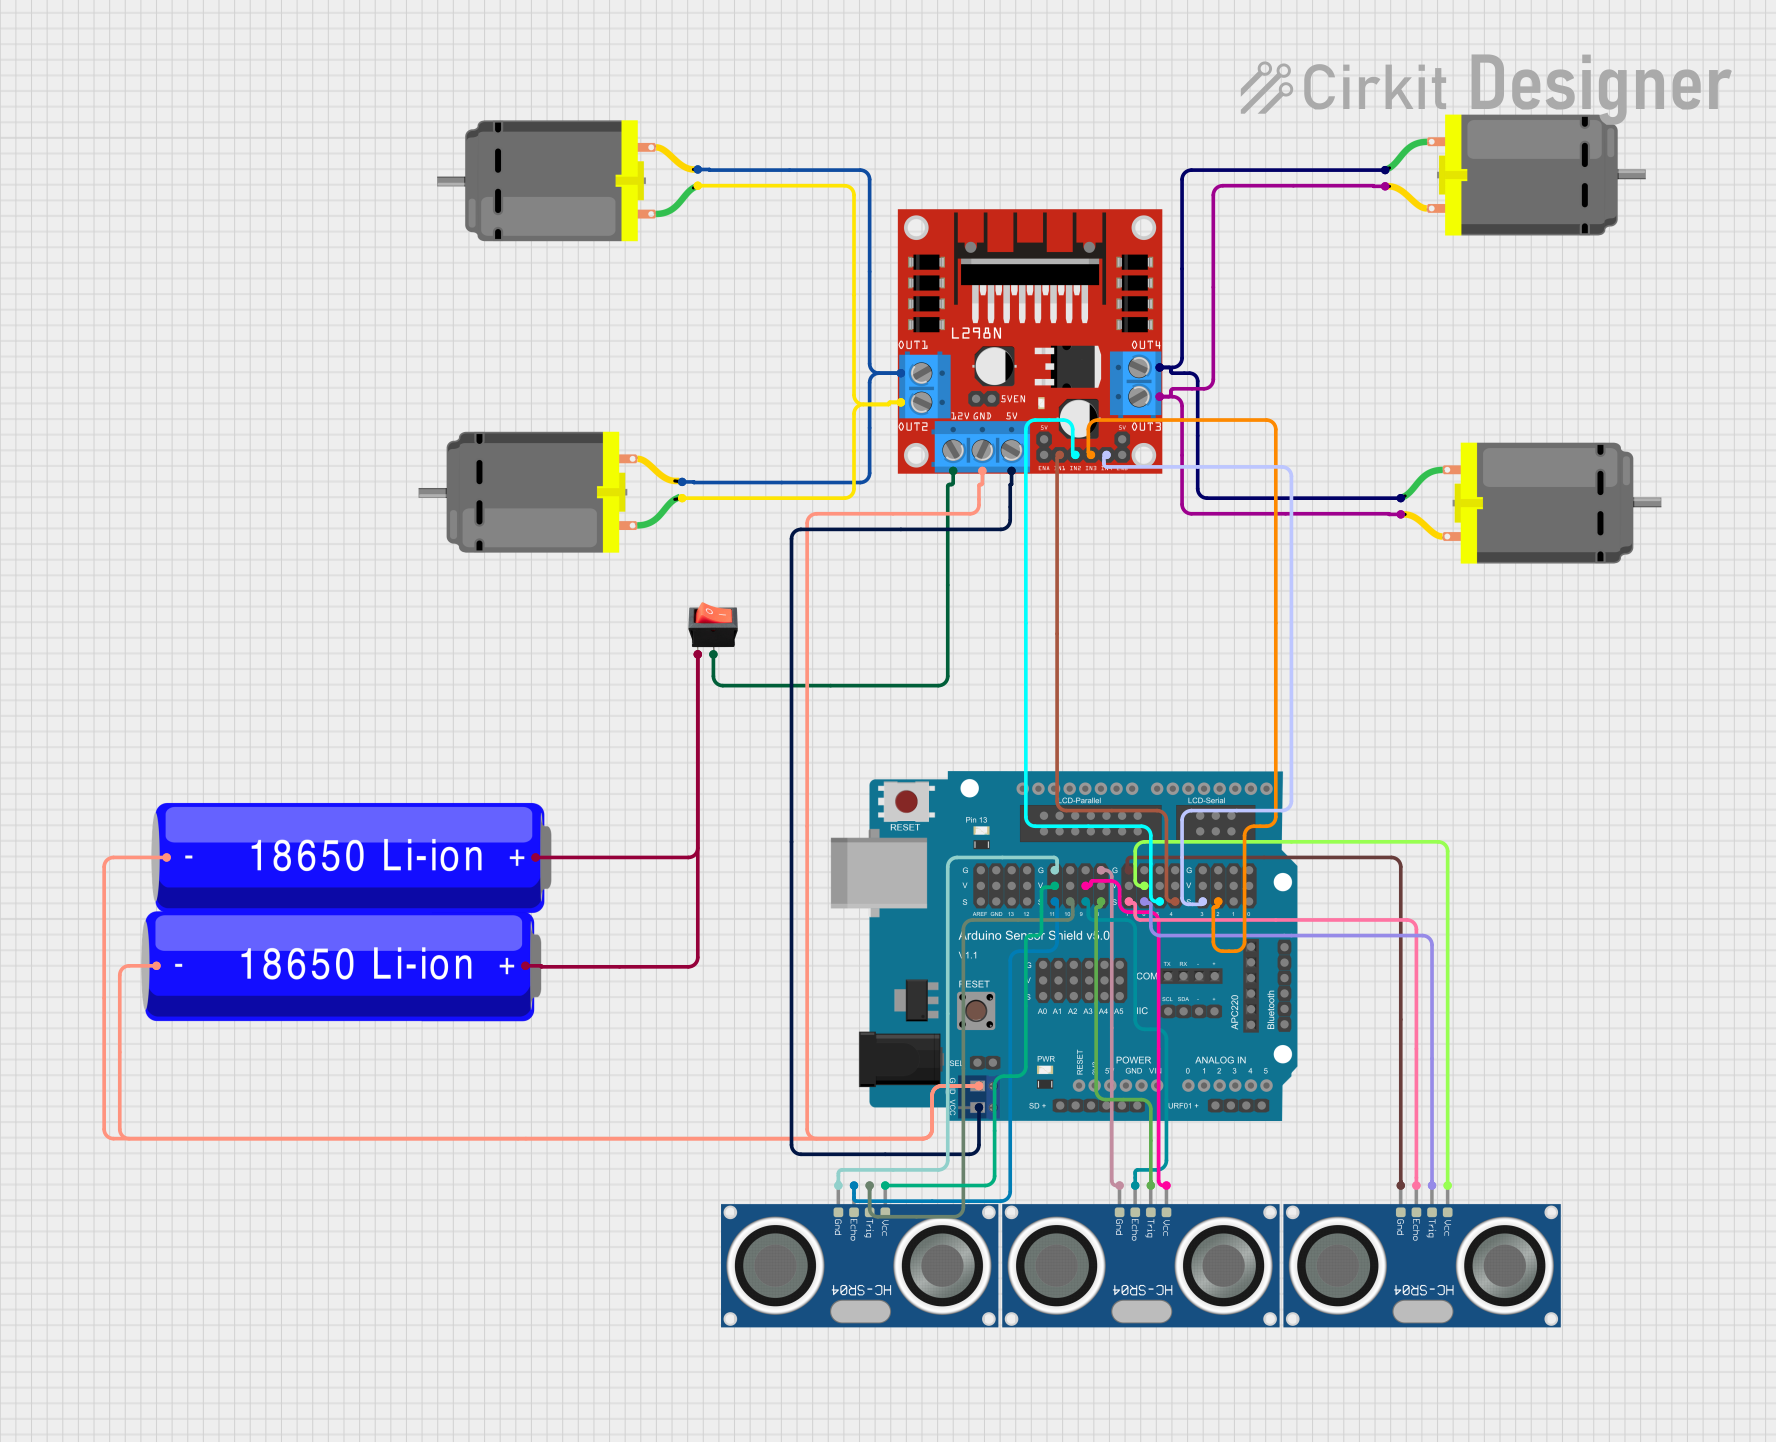Click the 12V GND 5V terminal block

point(982,447)
